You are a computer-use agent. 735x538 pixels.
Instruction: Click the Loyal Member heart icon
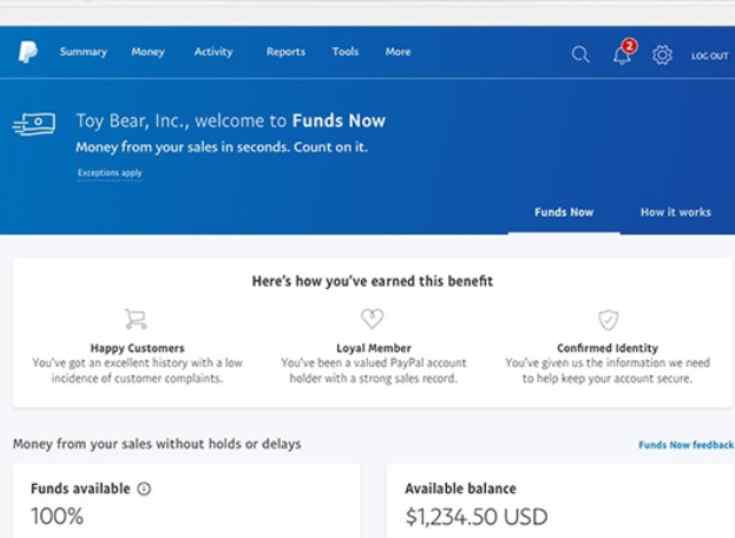point(372,319)
